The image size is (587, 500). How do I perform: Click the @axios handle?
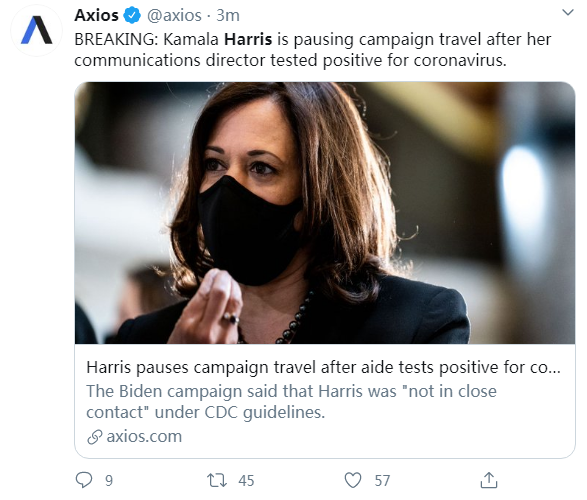[174, 16]
